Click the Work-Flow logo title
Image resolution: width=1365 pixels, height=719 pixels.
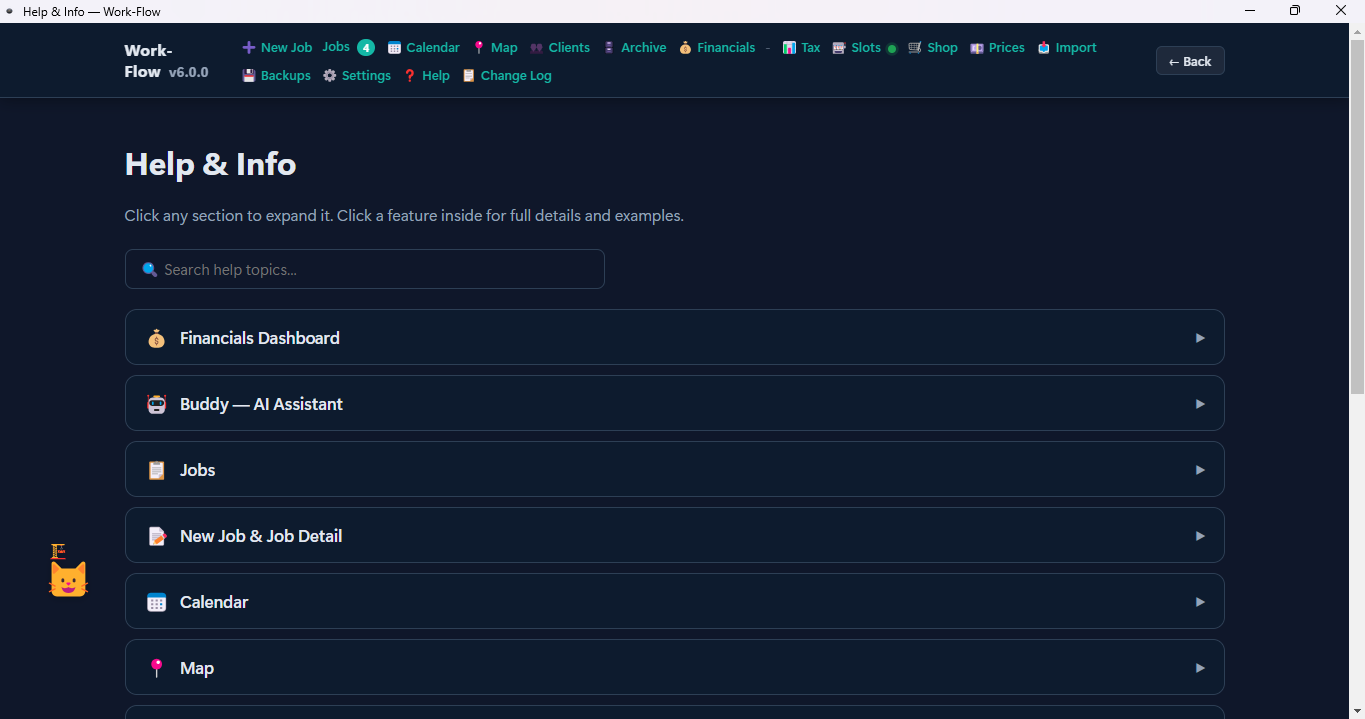[148, 61]
